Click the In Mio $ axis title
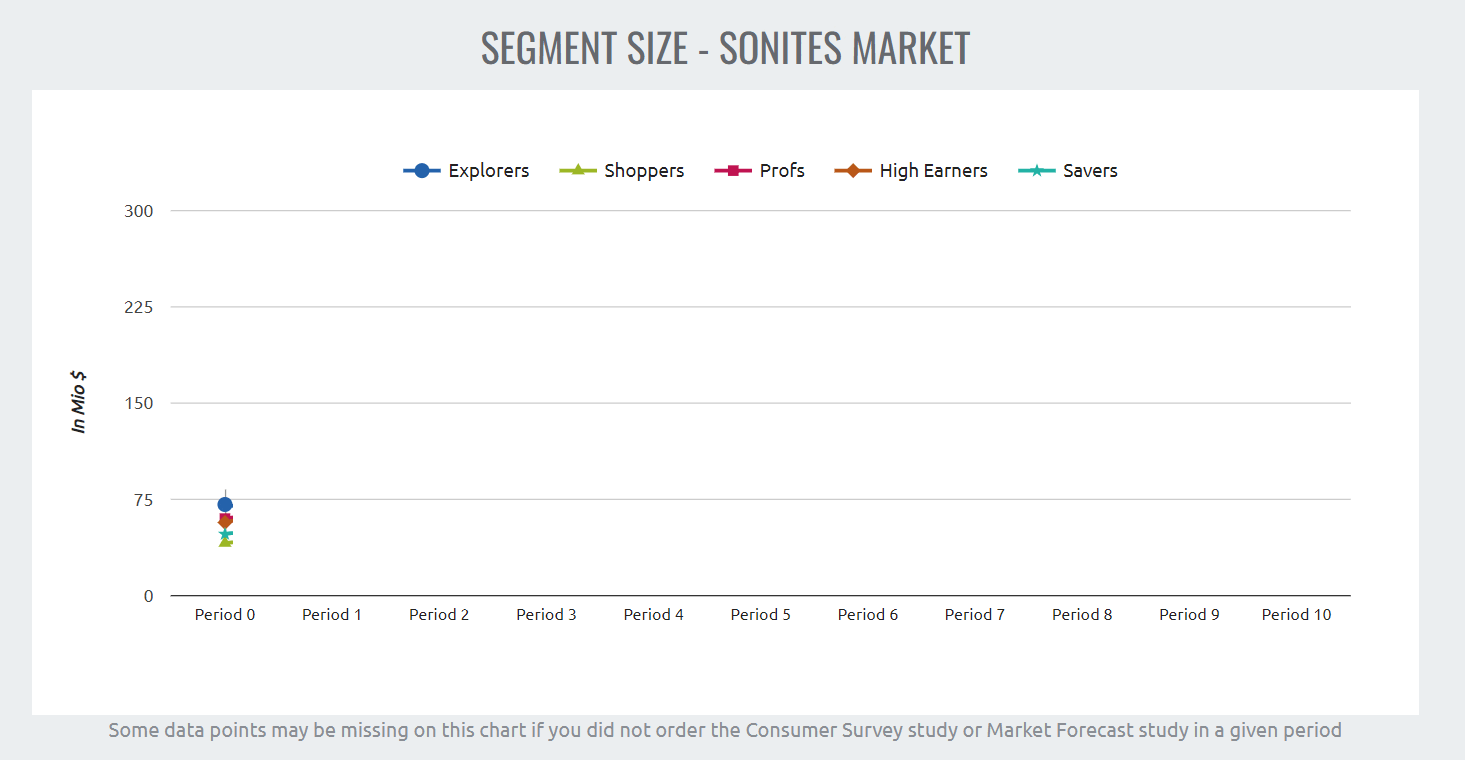Screen dimensions: 1465x760 (79, 402)
